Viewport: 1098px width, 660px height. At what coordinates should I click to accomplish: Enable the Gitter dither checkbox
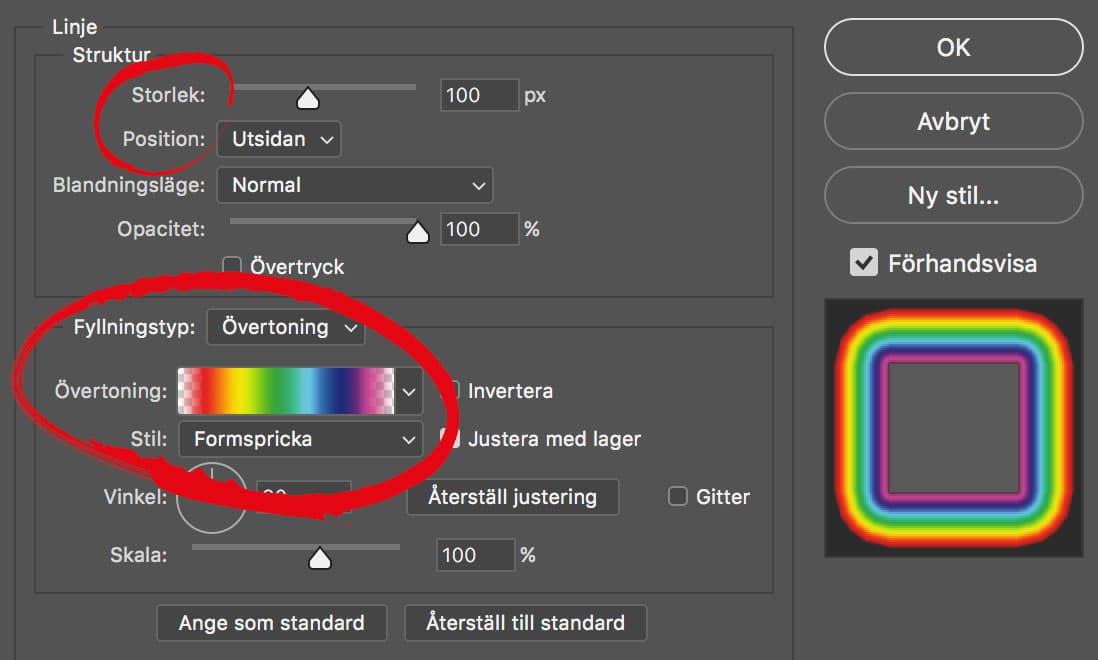(x=678, y=496)
